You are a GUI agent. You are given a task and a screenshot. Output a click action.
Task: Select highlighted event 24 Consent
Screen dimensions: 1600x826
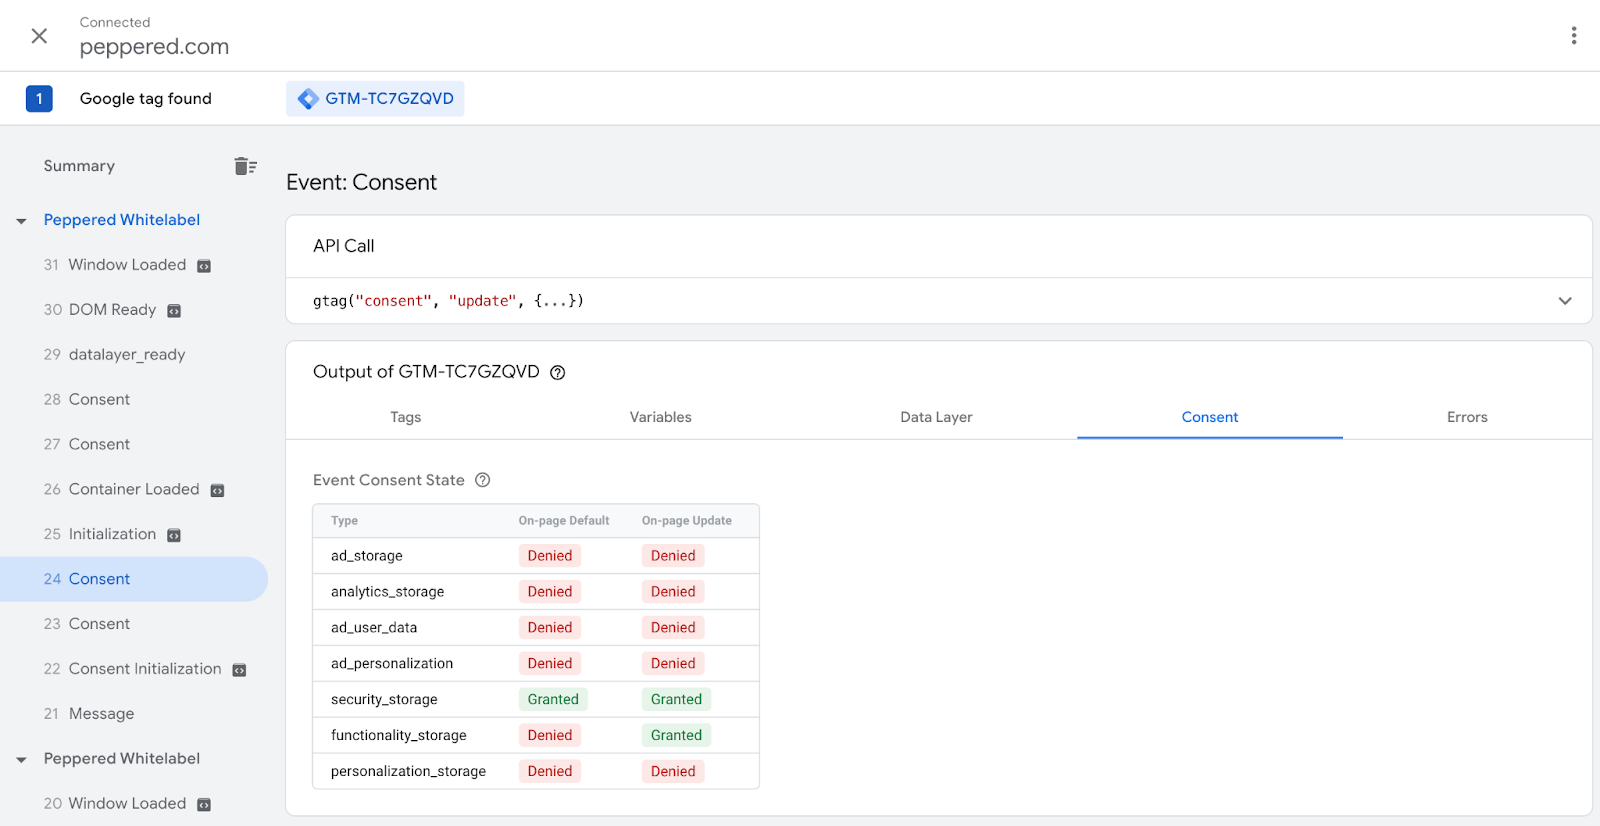[x=134, y=579]
